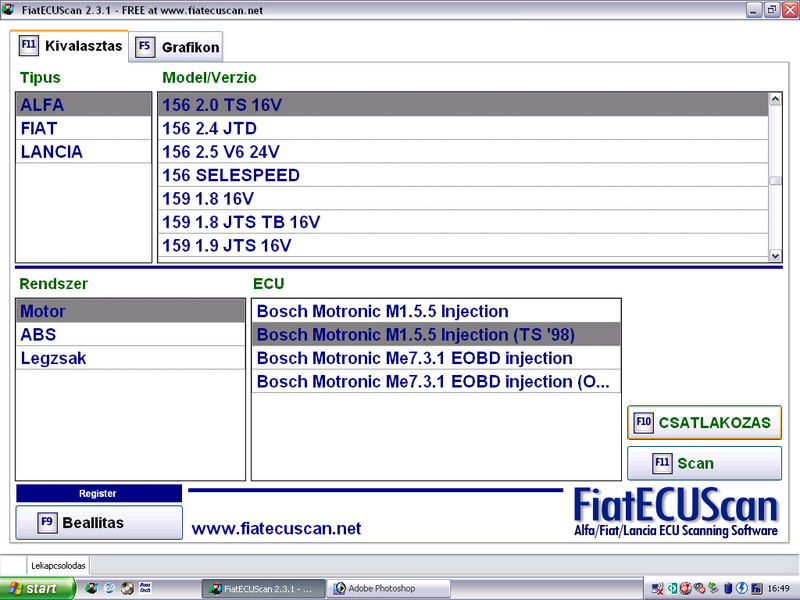Click the model list scroll up arrow
Screen dimensions: 800x600
[x=775, y=99]
